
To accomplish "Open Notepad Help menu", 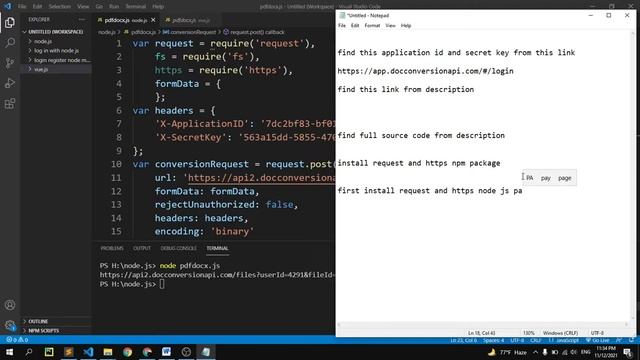I will click(x=406, y=26).
